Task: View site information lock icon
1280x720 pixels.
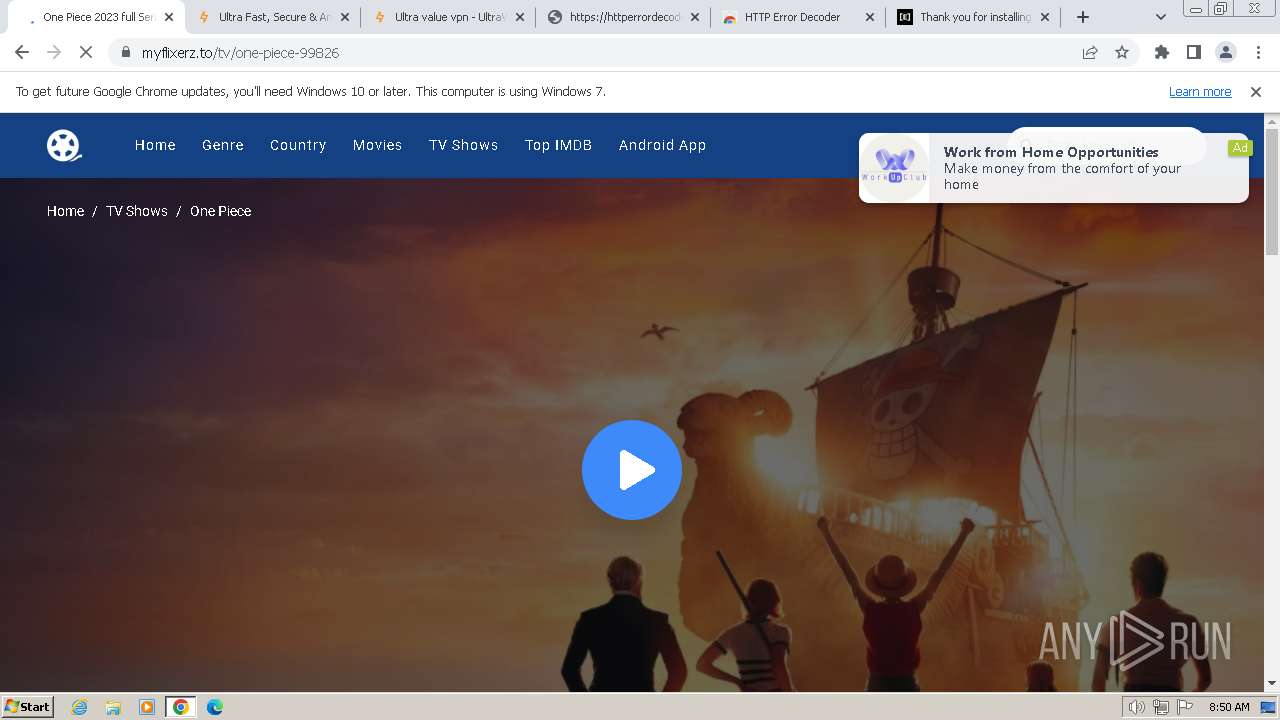Action: click(125, 52)
